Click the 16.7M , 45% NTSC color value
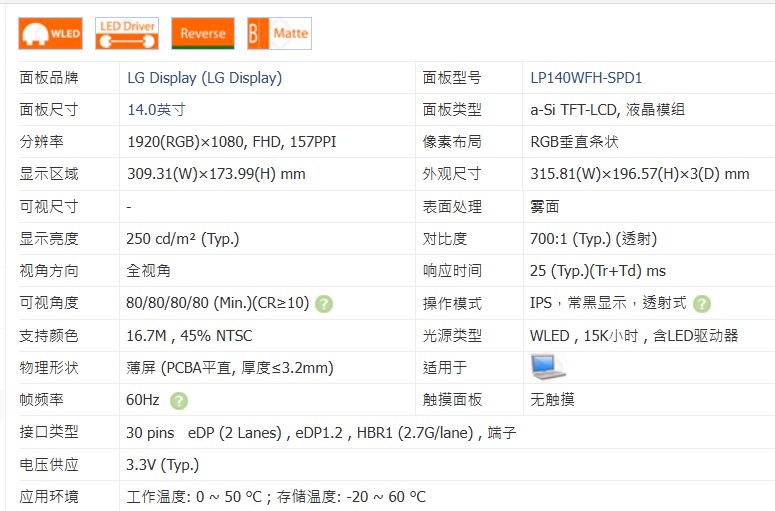775x511 pixels. [x=189, y=336]
